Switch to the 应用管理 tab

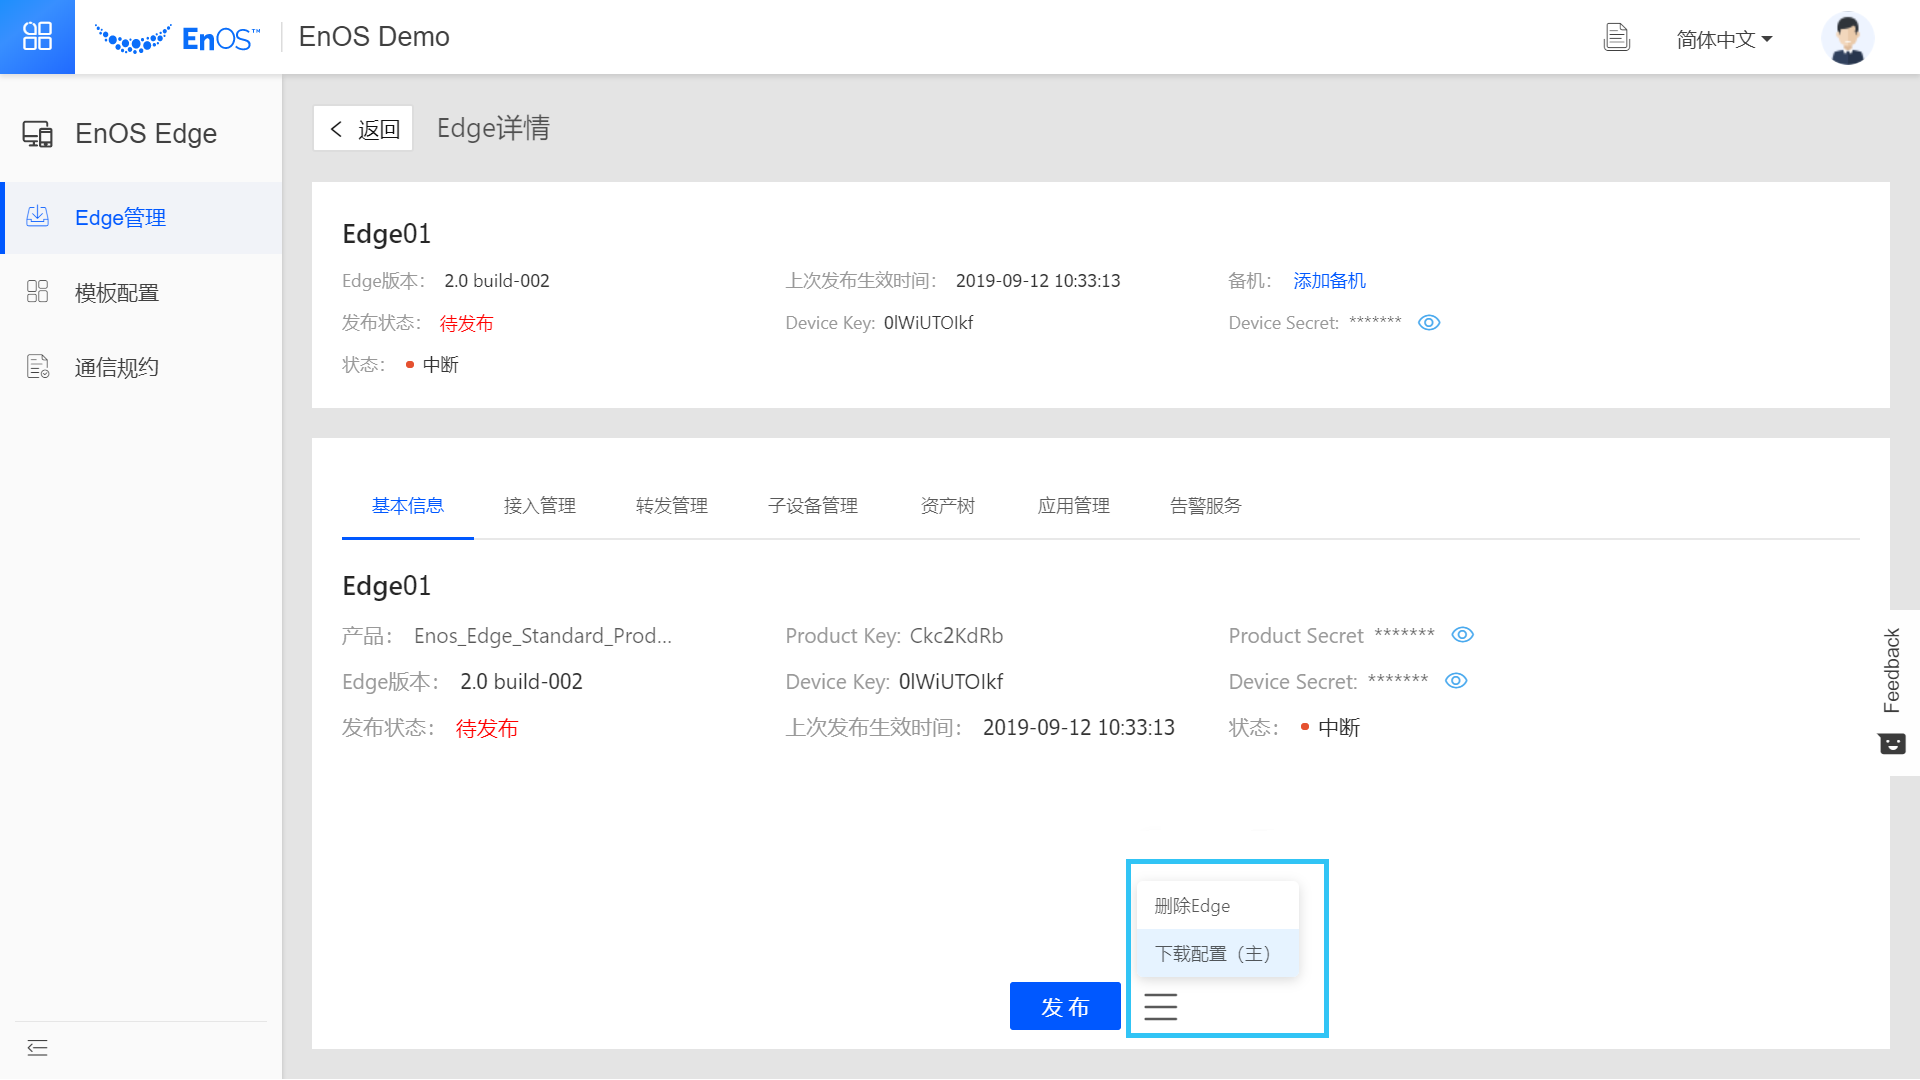coord(1074,506)
